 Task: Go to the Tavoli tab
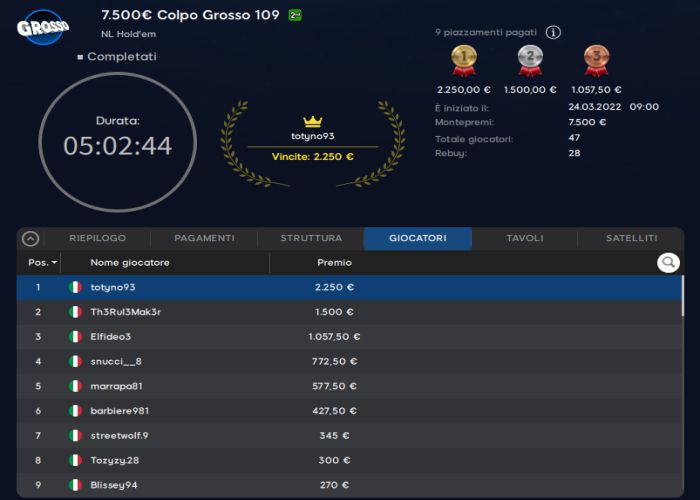click(524, 238)
